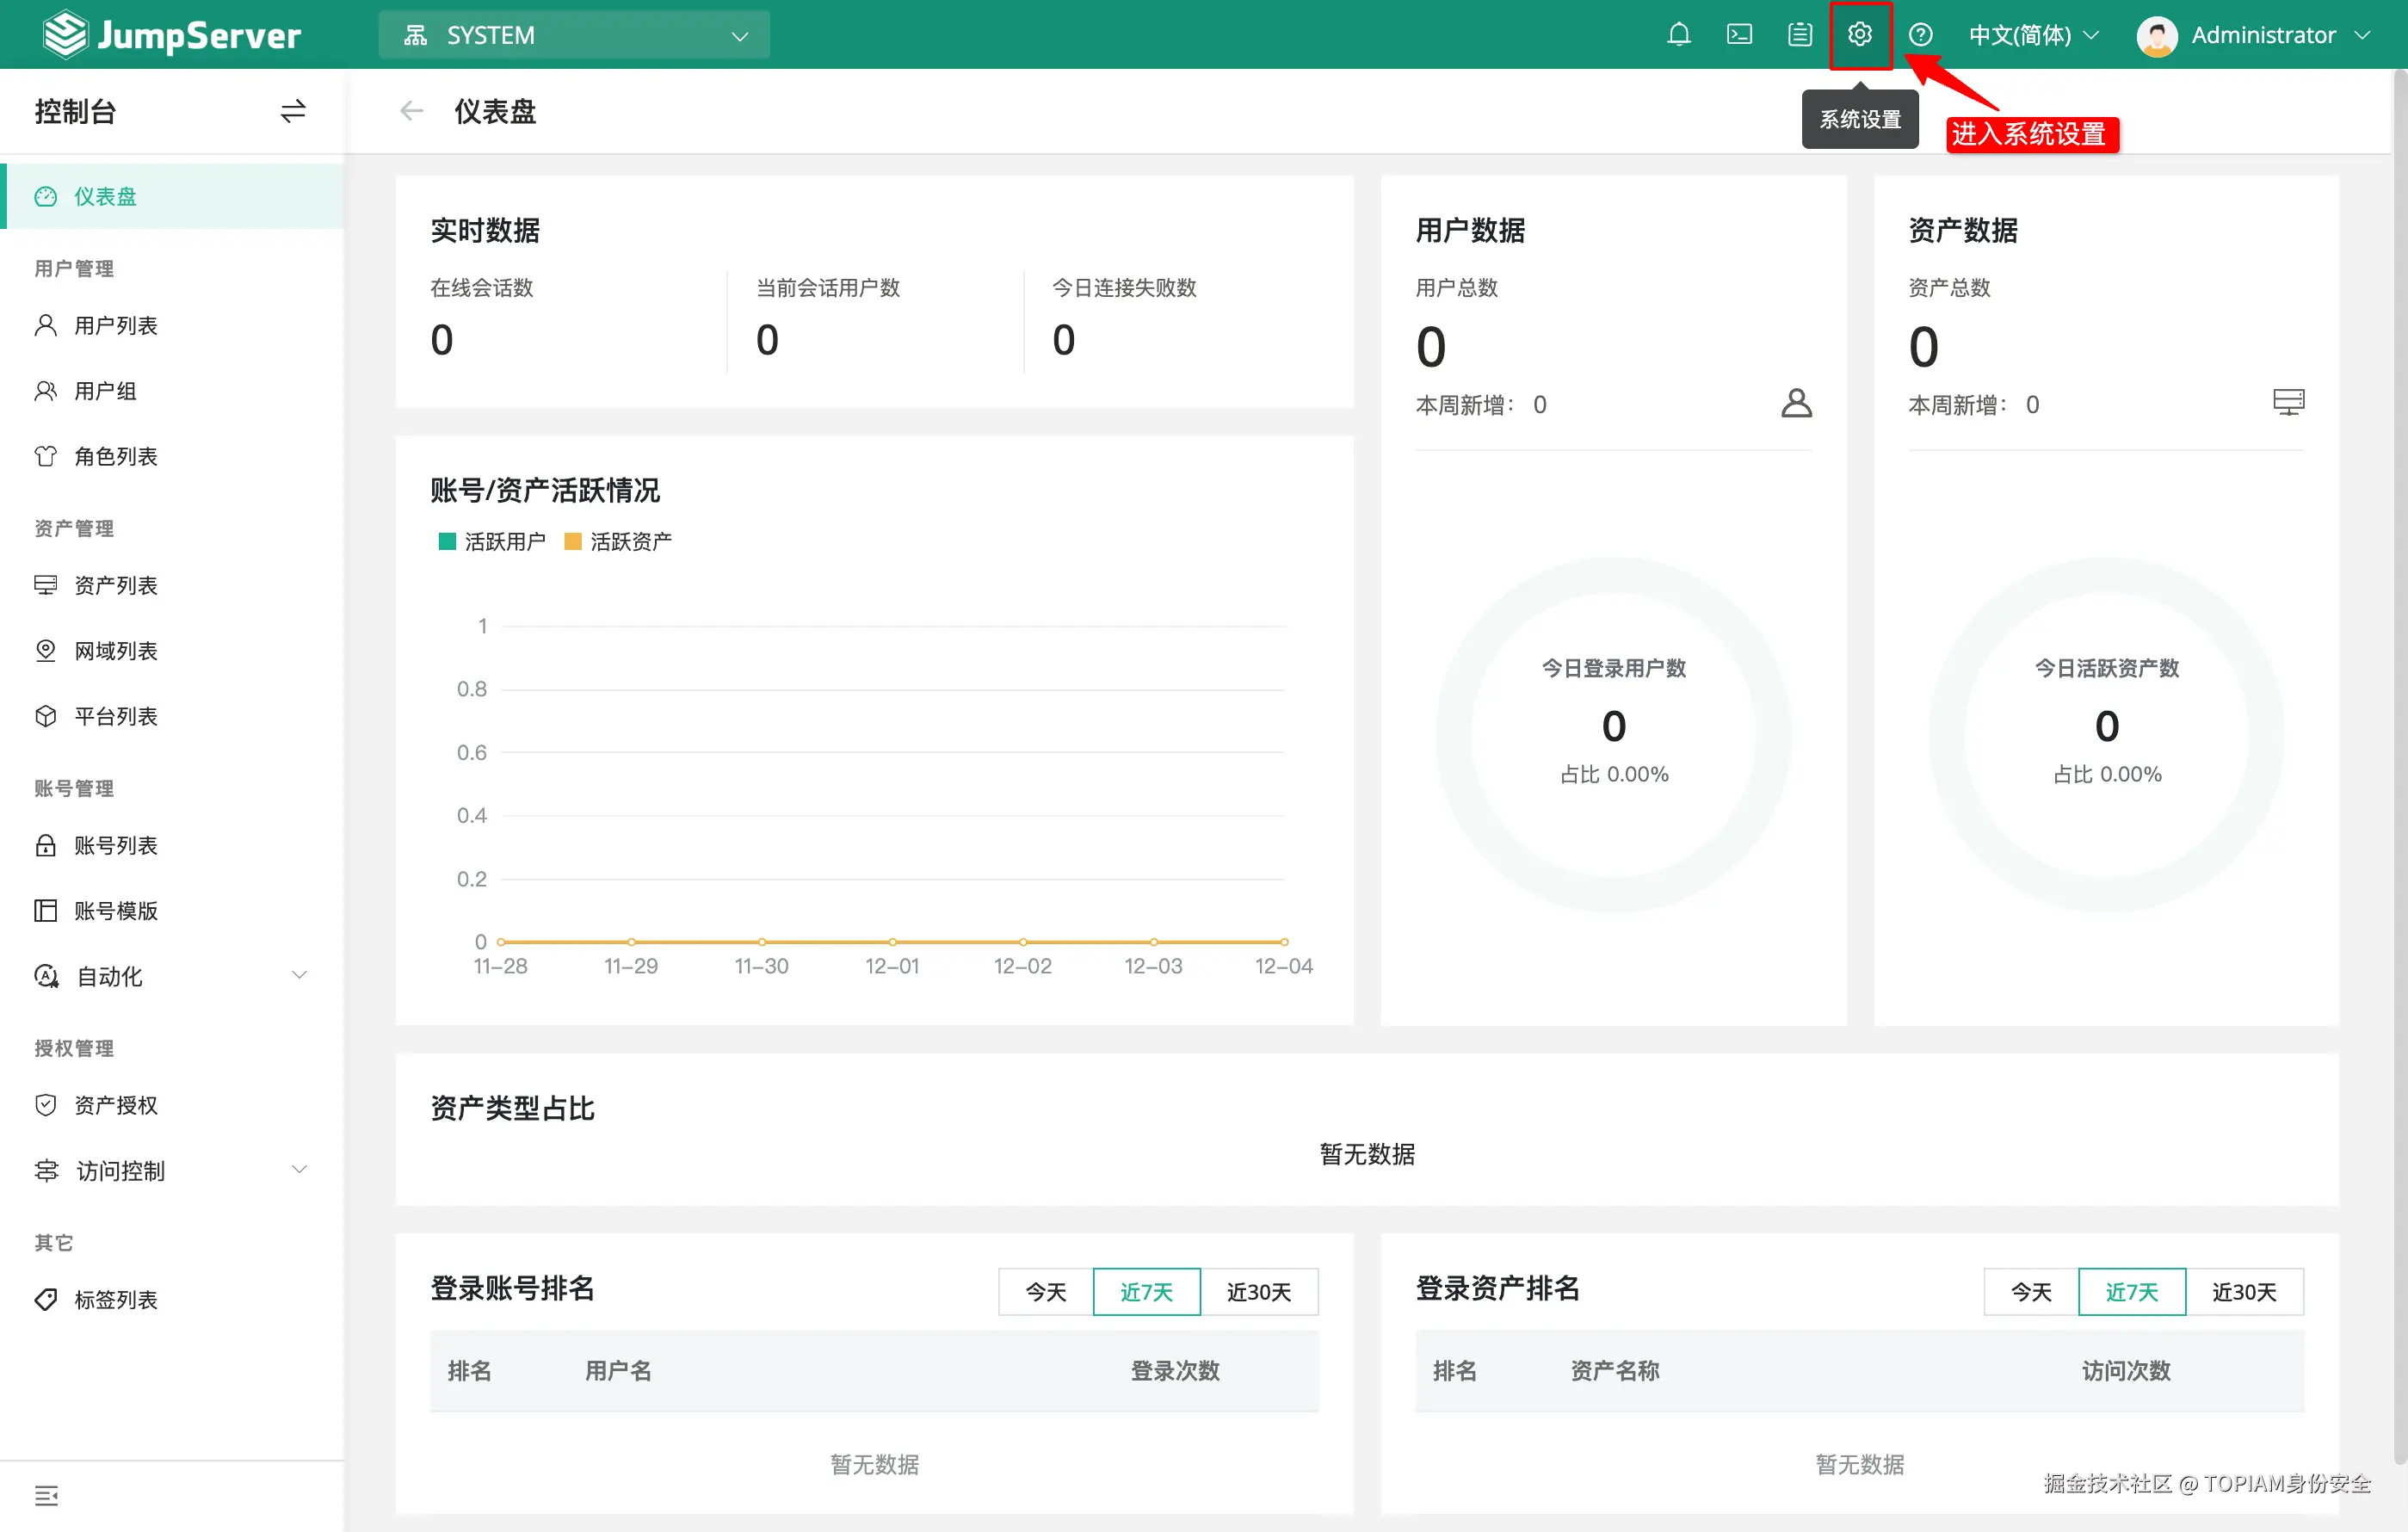Open the work order list icon

tap(1799, 35)
